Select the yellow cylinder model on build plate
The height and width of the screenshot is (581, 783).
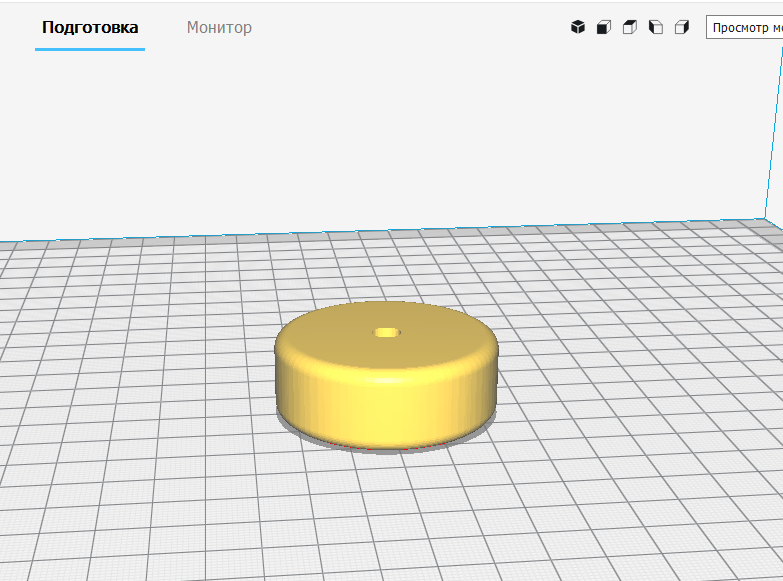click(387, 377)
